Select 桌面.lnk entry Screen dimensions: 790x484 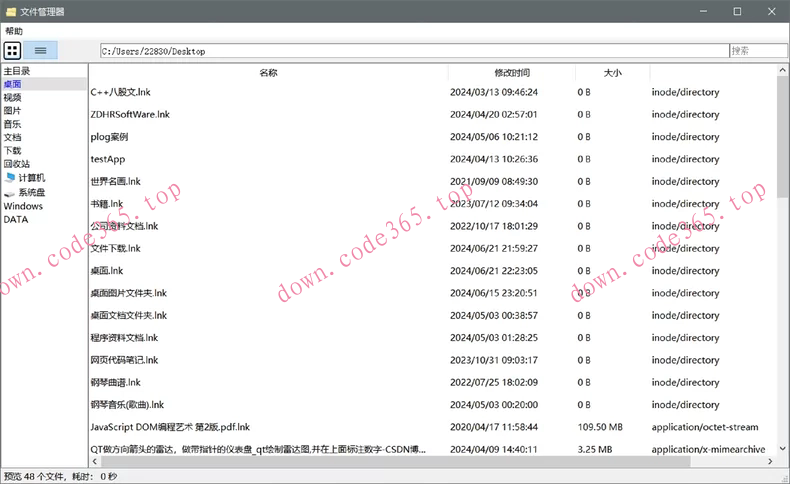click(107, 271)
